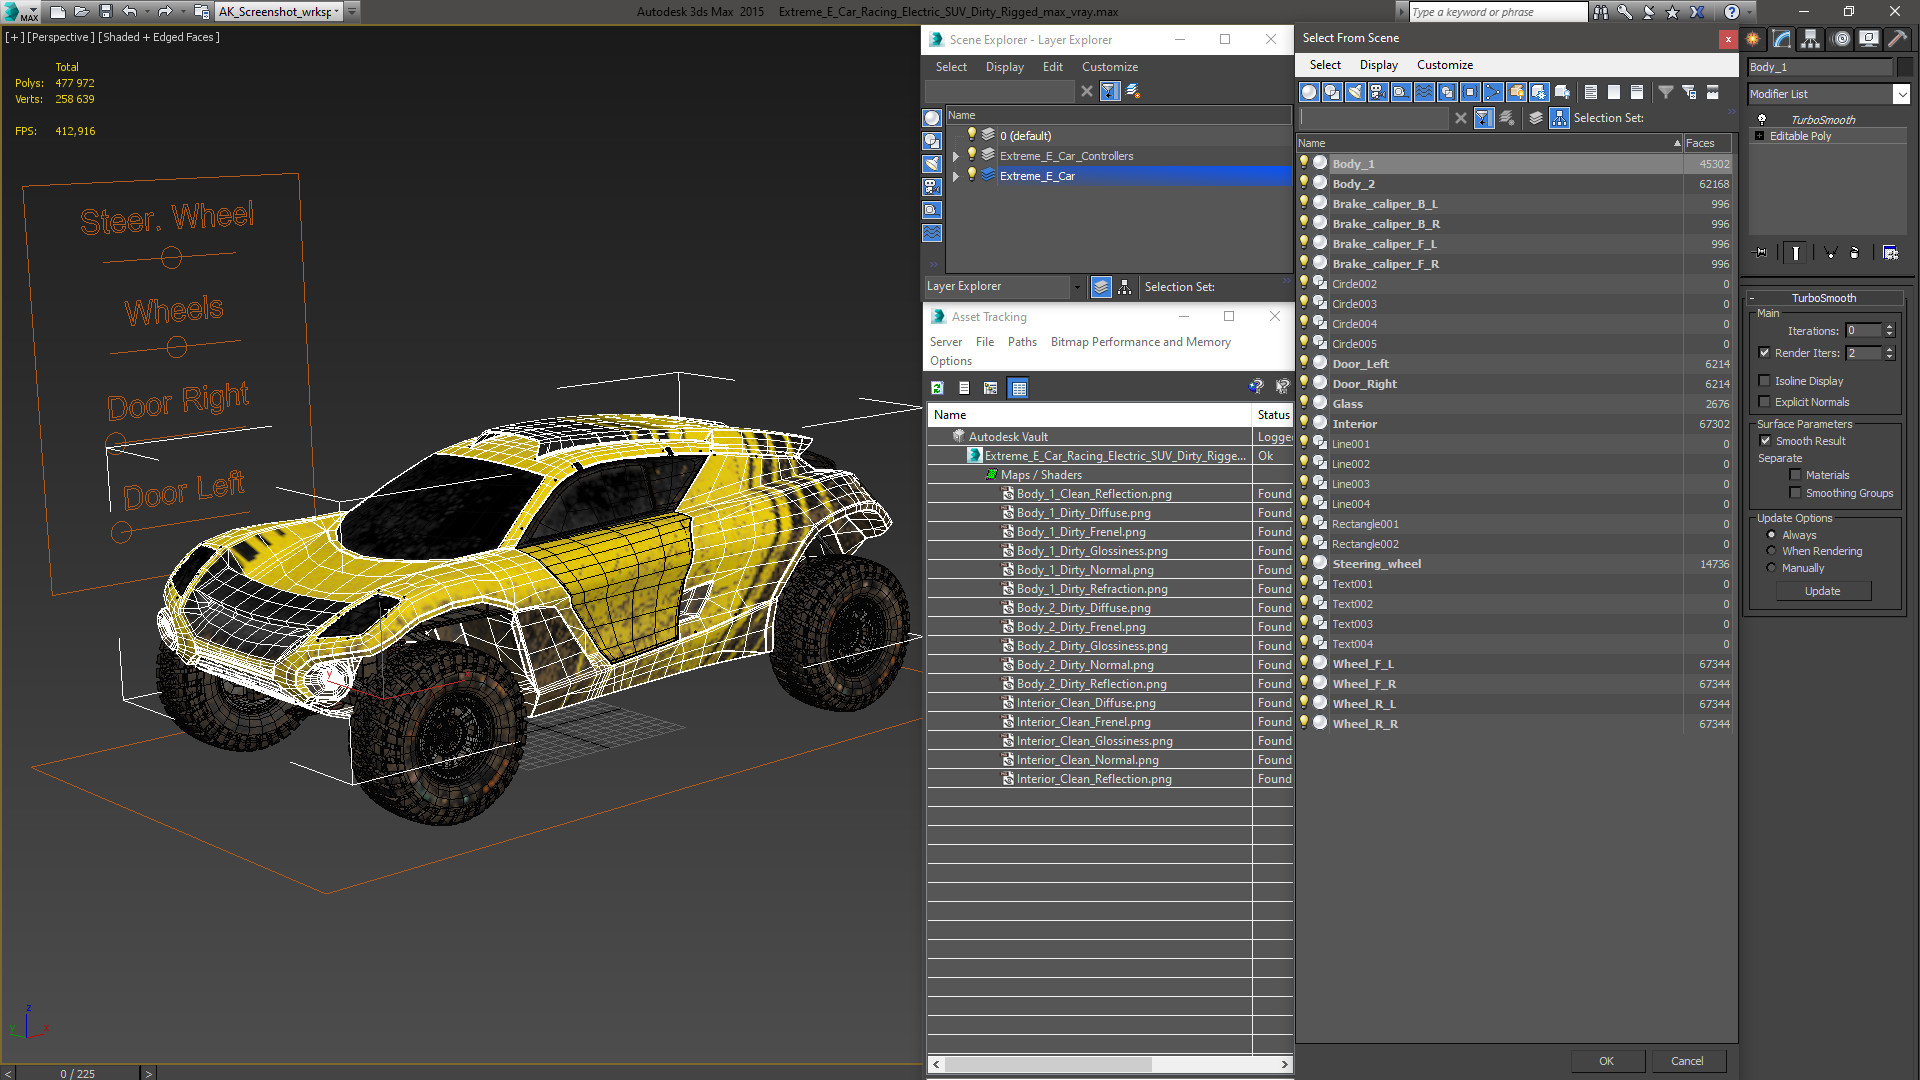Click the Update button
The image size is (1920, 1080).
pyautogui.click(x=1822, y=591)
